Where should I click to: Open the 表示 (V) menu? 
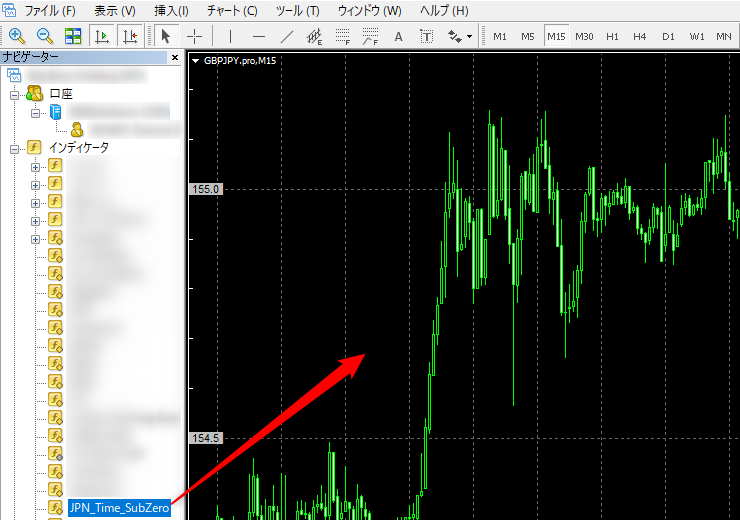click(x=115, y=10)
